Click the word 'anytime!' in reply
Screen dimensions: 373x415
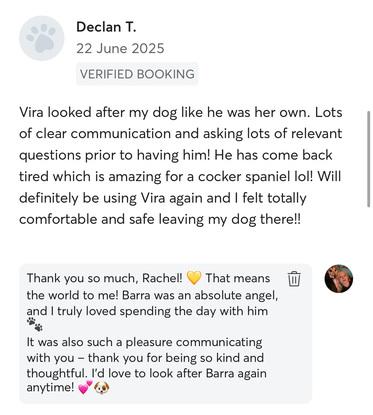pos(51,388)
